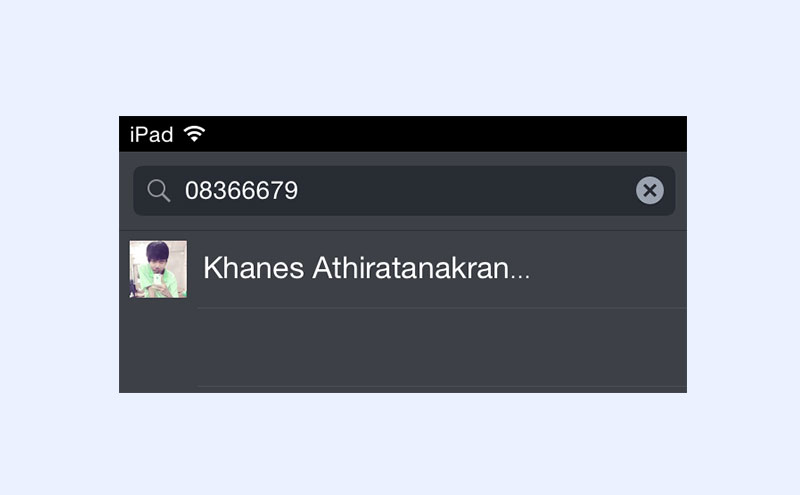Click the avatar of the boy in green shirt
Screen dimensions: 800x495
158,269
